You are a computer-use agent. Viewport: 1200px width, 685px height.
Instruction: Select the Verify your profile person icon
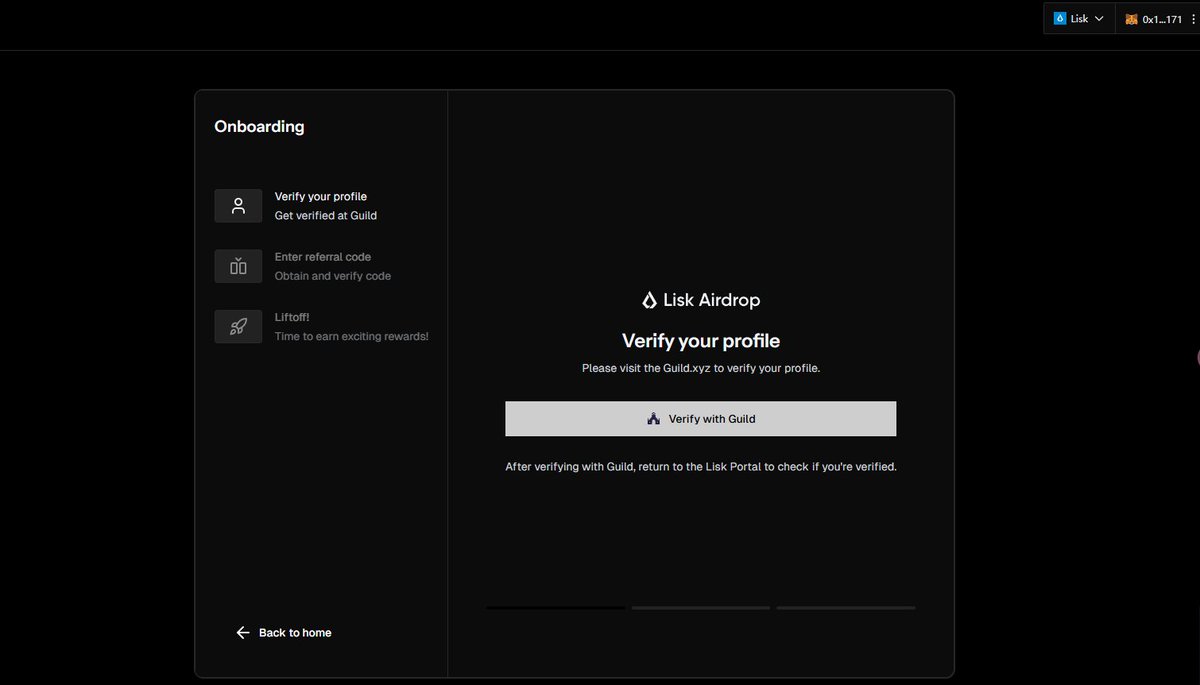point(238,206)
